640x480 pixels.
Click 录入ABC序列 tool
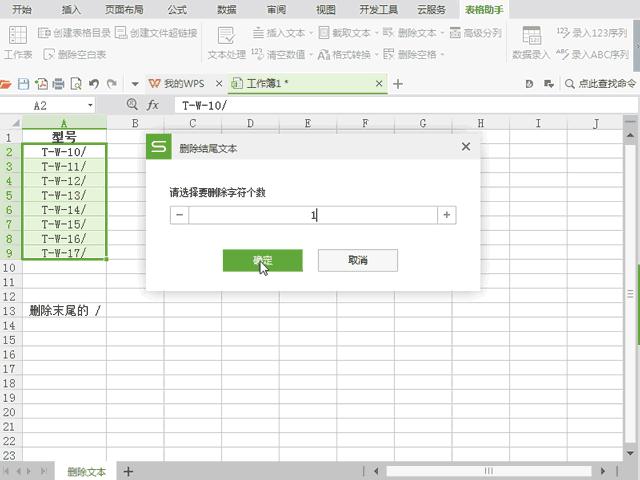click(x=593, y=54)
